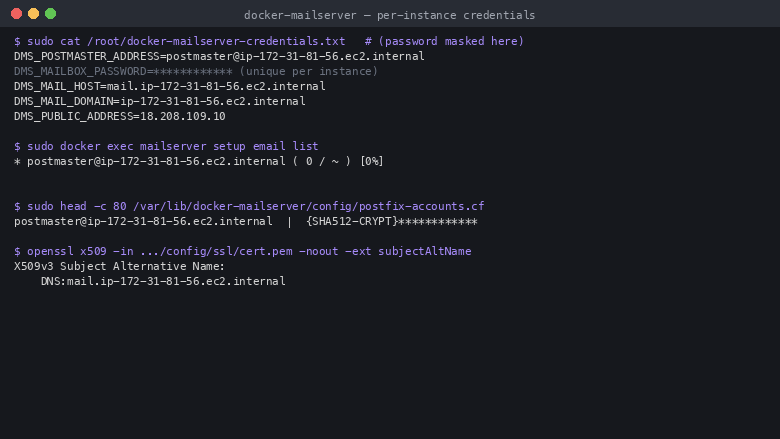The image size is (780, 439).
Task: Click the window title 'docker-mailserver — per-instance credentials'
Action: point(390,15)
